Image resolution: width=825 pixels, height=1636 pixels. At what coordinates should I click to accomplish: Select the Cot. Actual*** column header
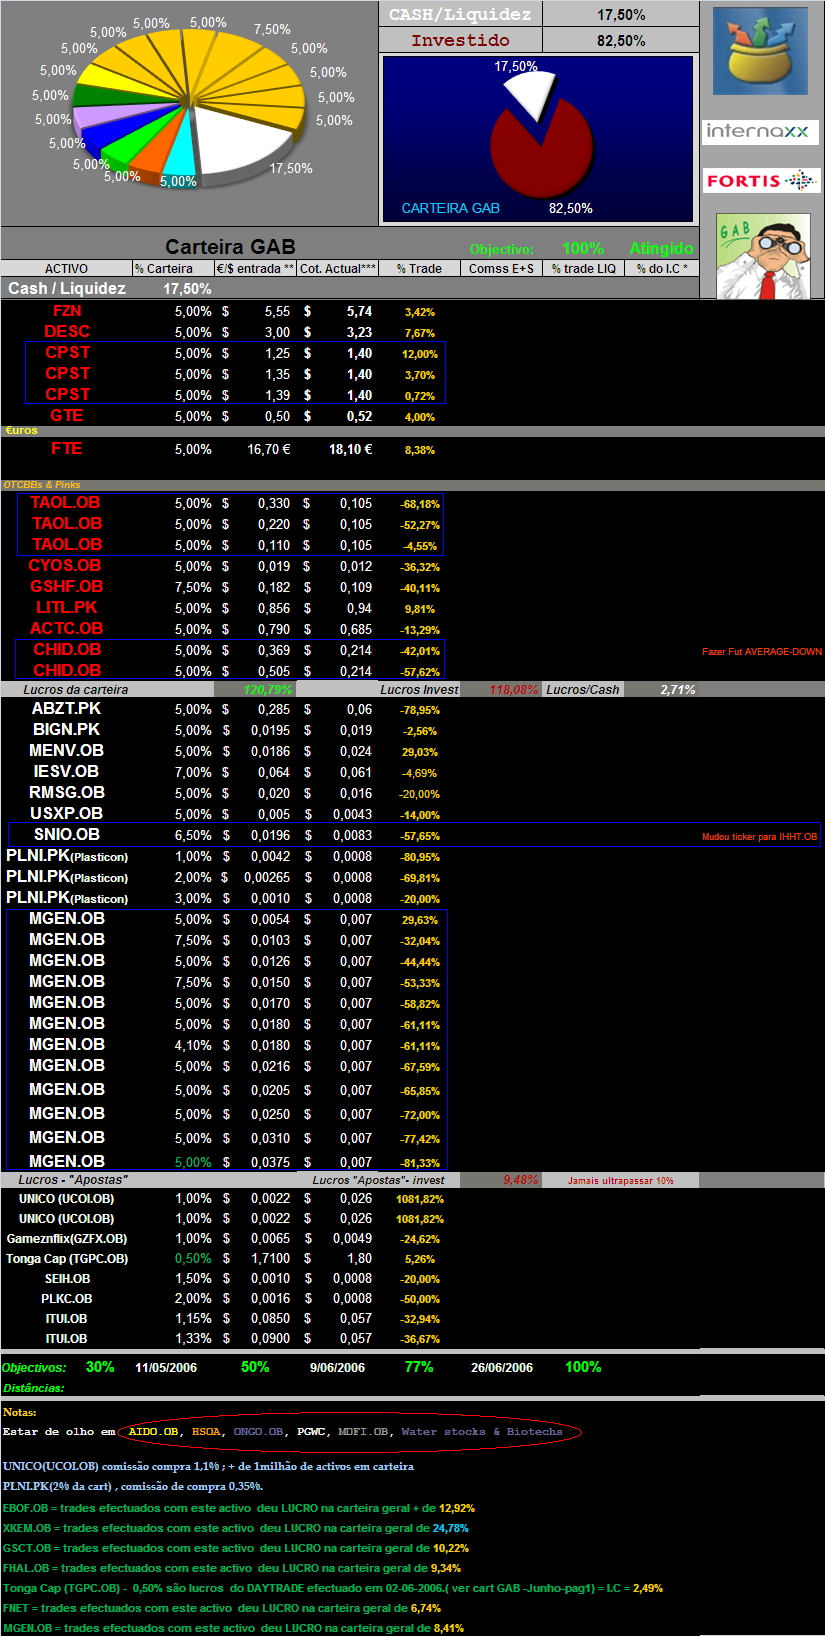pos(338,268)
